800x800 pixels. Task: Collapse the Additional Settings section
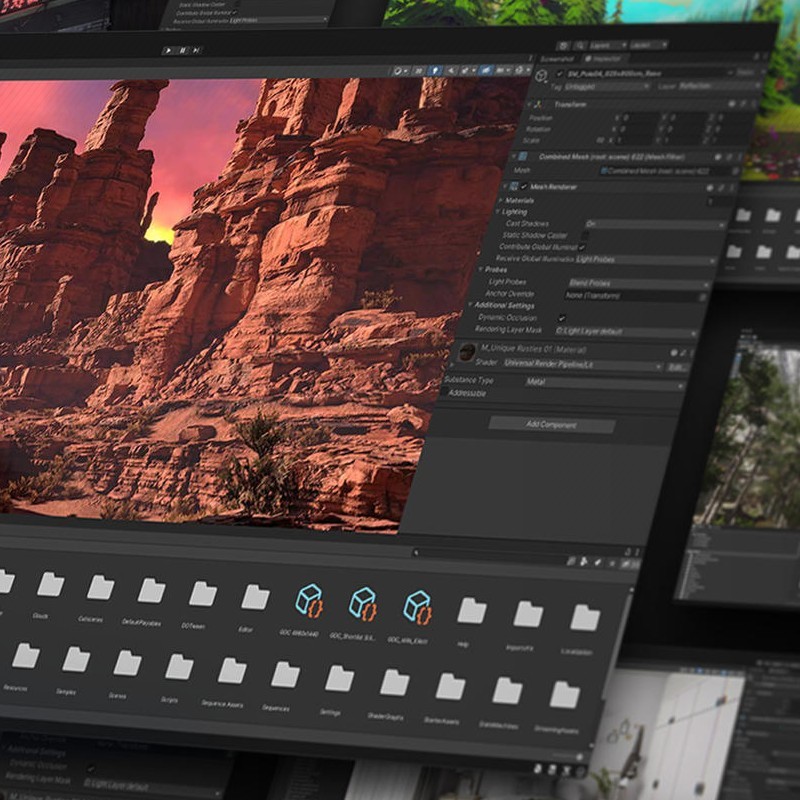pyautogui.click(x=470, y=305)
